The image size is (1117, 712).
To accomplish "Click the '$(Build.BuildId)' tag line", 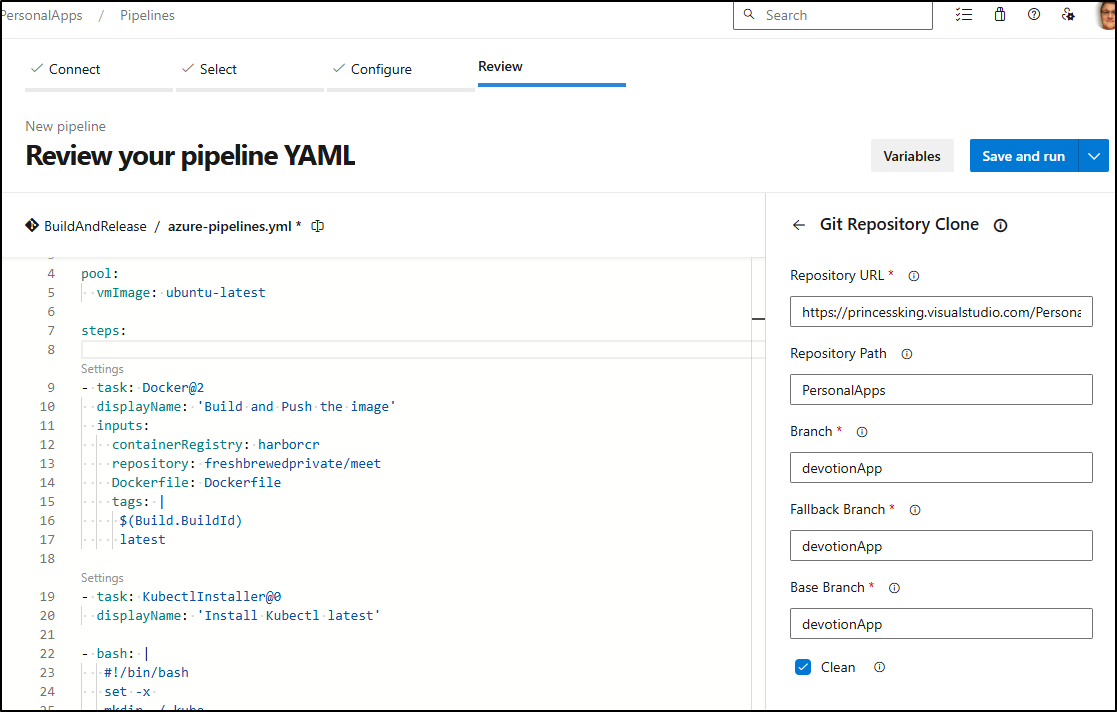I will tap(181, 520).
